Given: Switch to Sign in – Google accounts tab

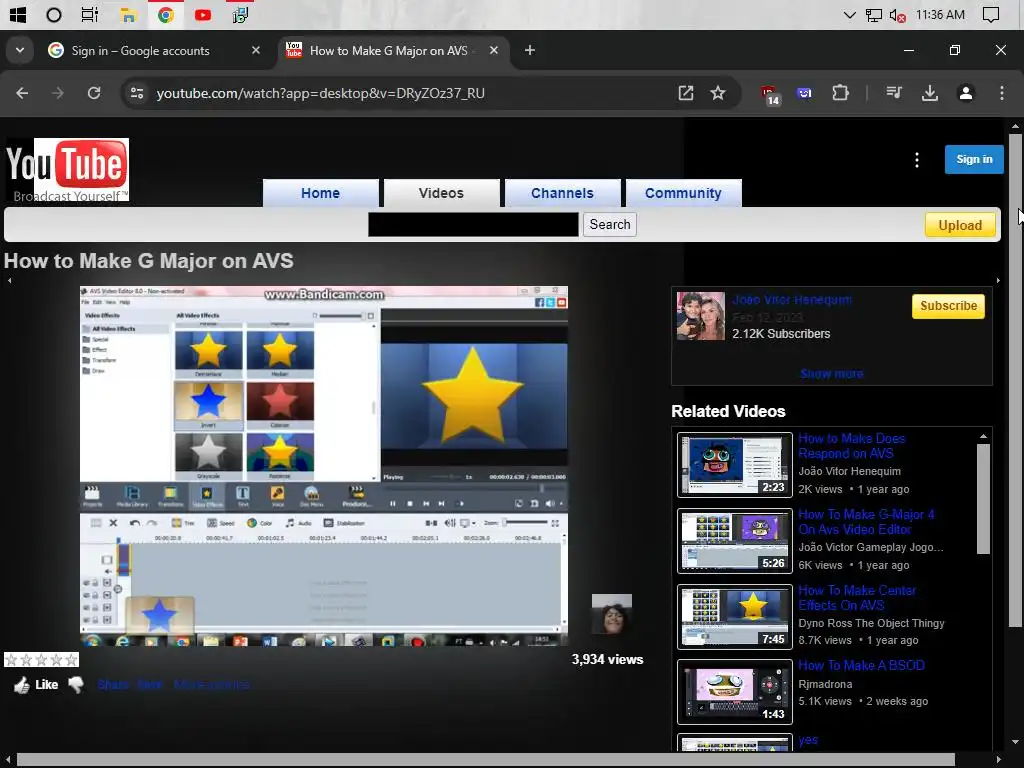Looking at the screenshot, I should tap(140, 50).
